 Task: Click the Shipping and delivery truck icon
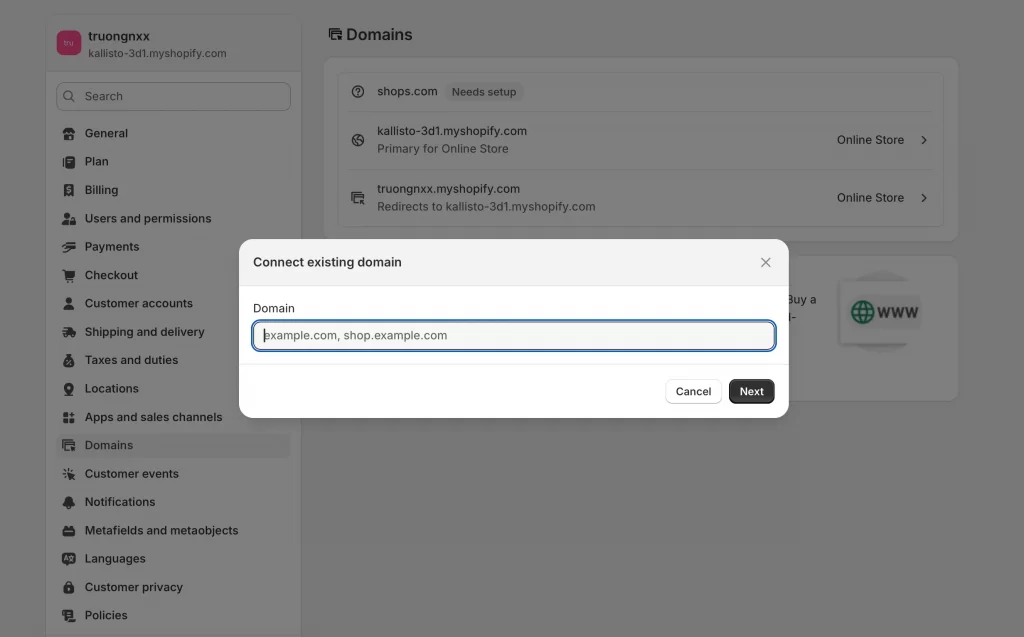tap(69, 332)
